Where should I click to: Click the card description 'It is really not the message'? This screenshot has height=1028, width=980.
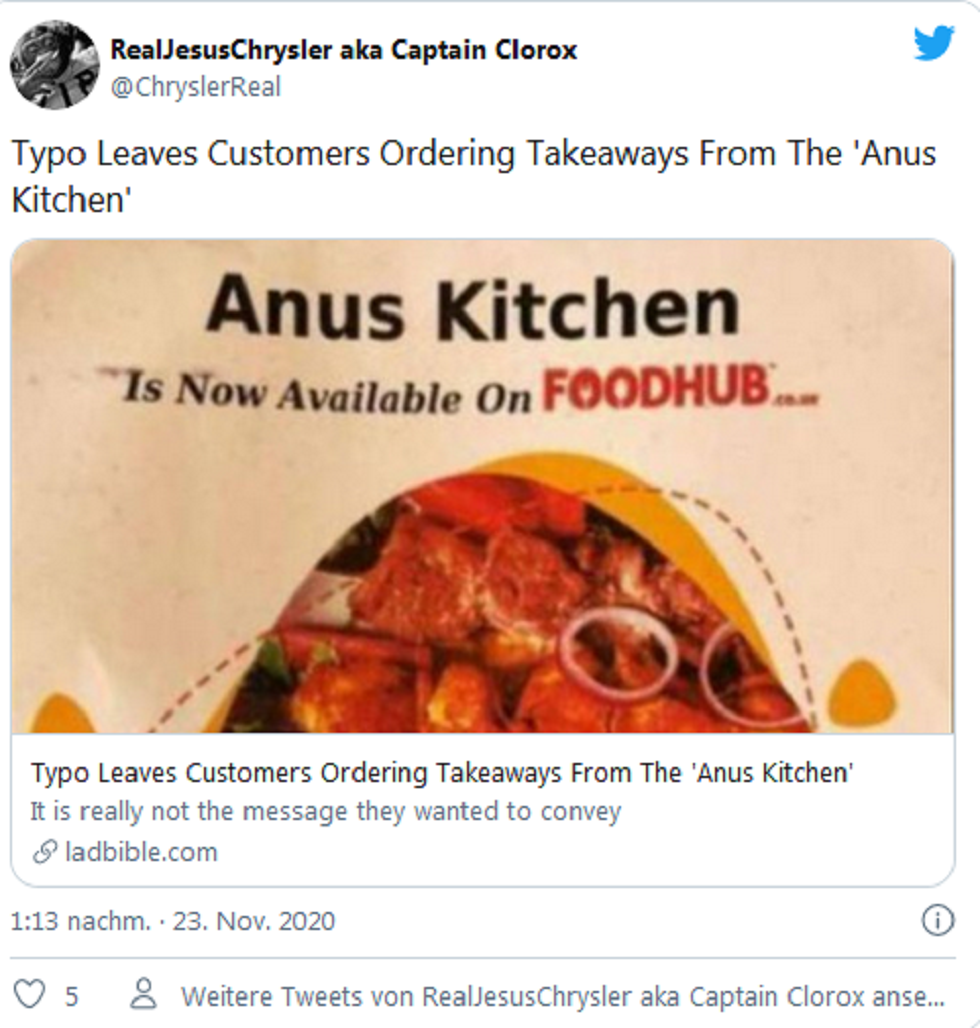pos(325,811)
